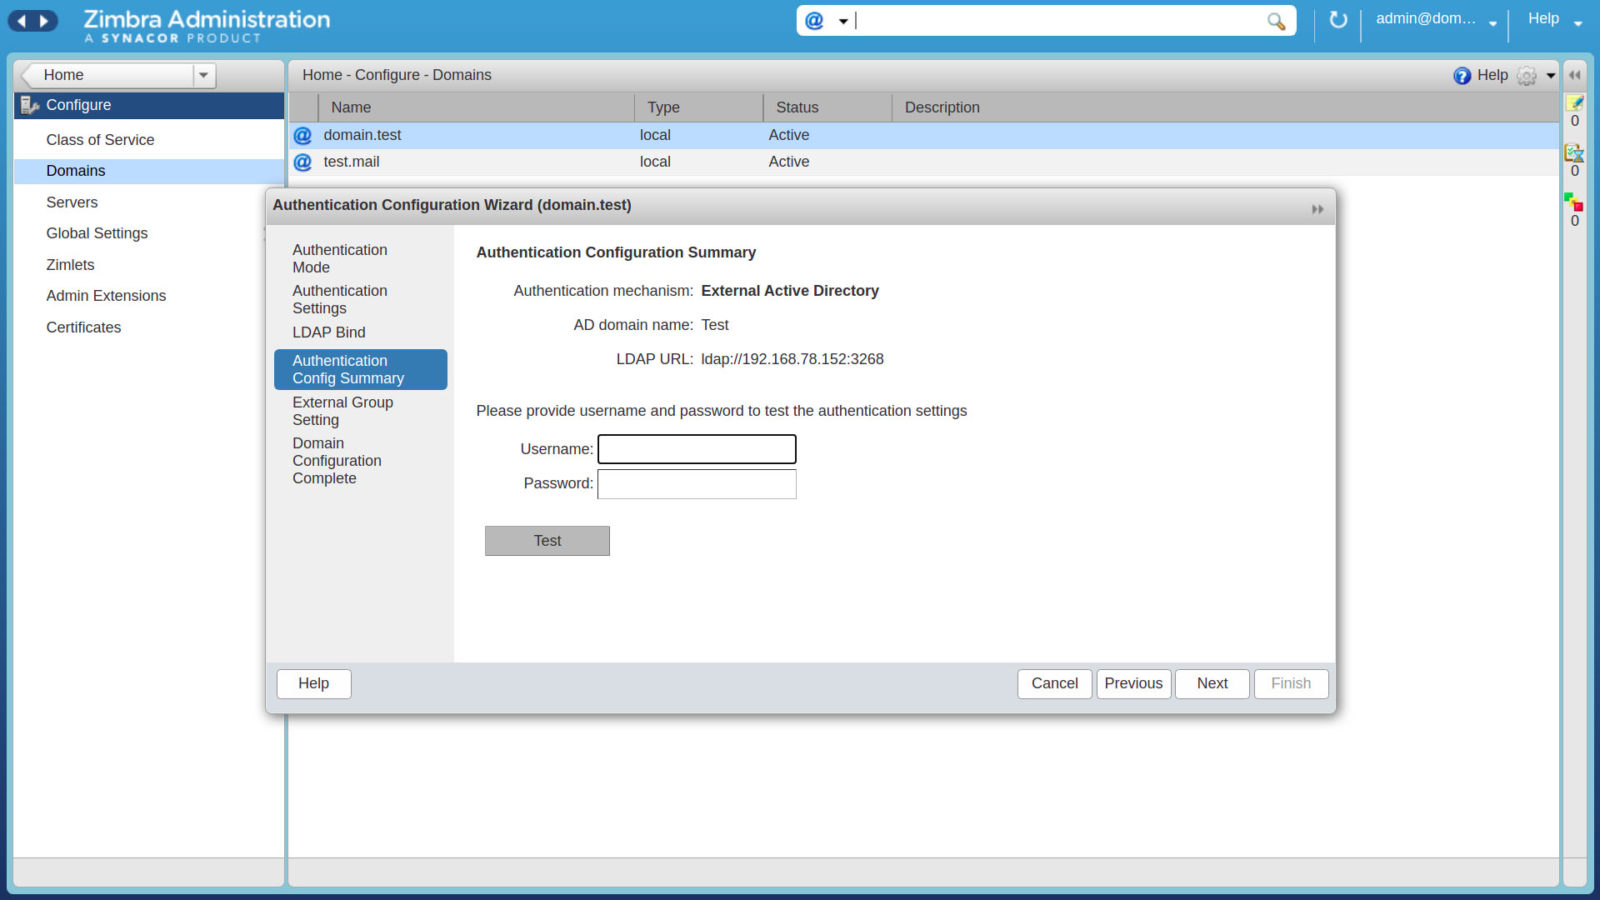Click the @ icon beside domain.test
Screen dimensions: 1600x900
click(x=303, y=135)
